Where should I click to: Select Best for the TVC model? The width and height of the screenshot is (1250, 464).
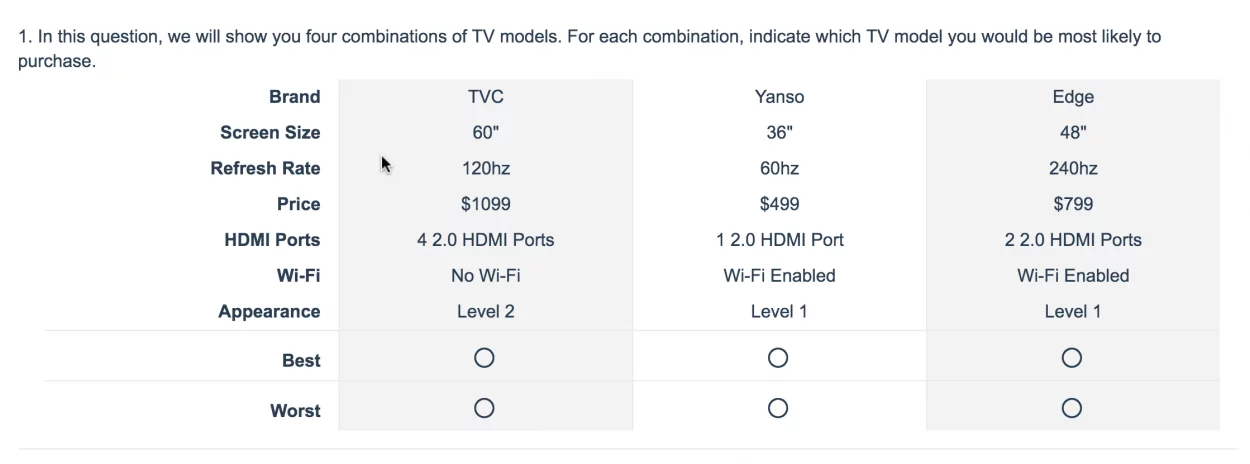tap(485, 358)
